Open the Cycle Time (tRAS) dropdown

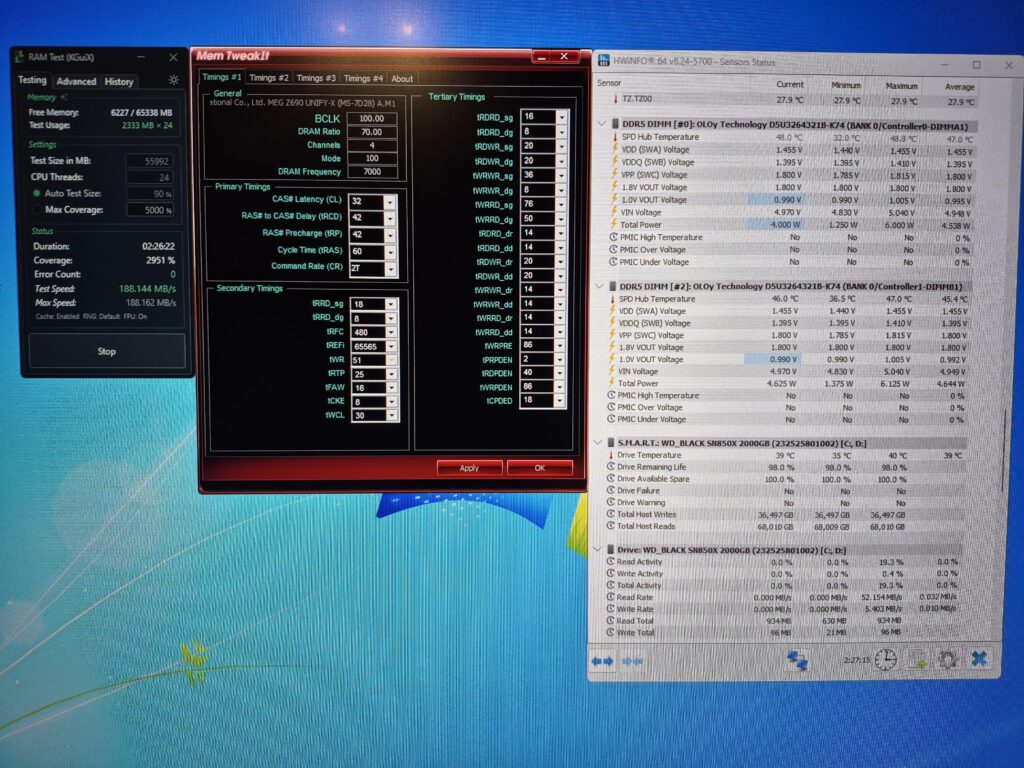pyautogui.click(x=389, y=252)
